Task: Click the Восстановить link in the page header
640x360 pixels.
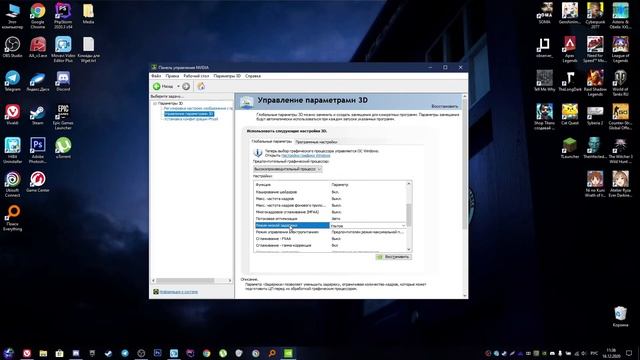Action: pos(444,106)
